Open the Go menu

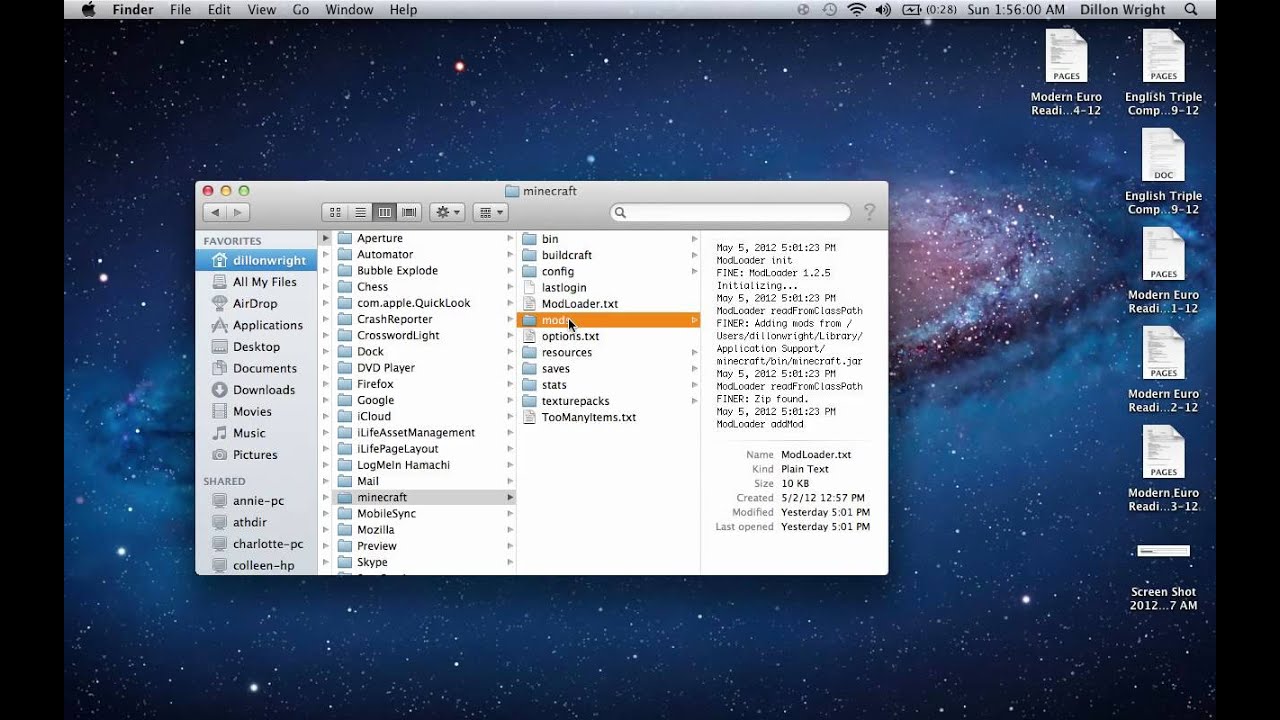300,9
